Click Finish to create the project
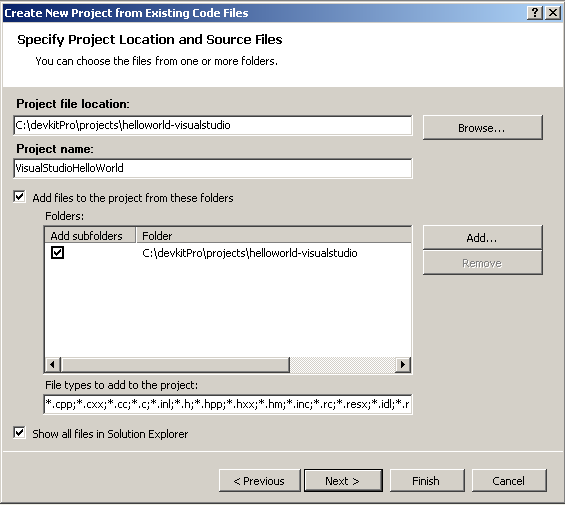Image resolution: width=565 pixels, height=505 pixels. 427,480
